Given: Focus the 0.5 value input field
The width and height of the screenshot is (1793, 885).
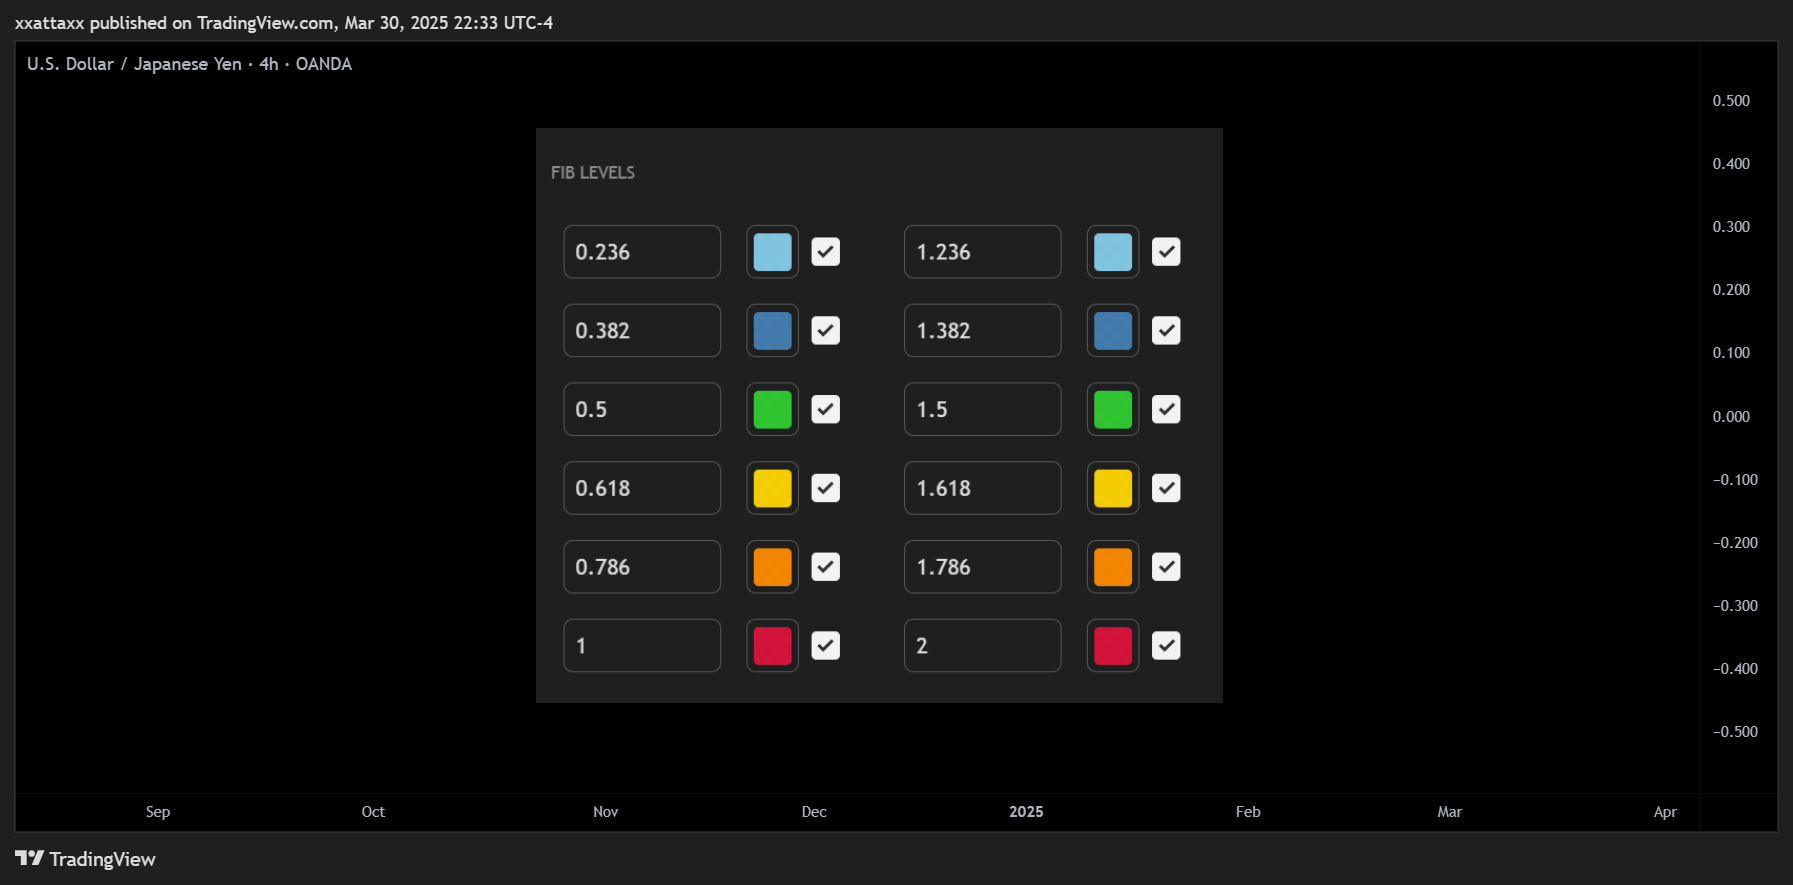Looking at the screenshot, I should [642, 409].
